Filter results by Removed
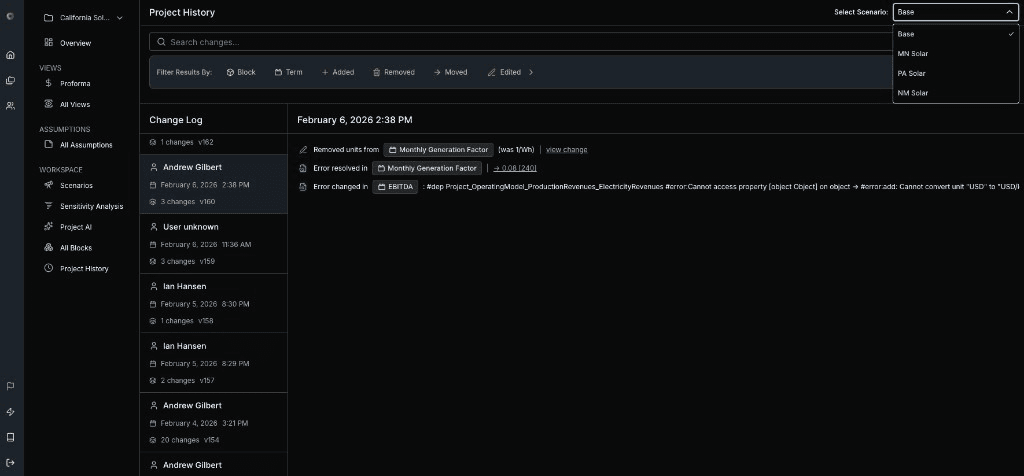The height and width of the screenshot is (476, 1024). (394, 72)
